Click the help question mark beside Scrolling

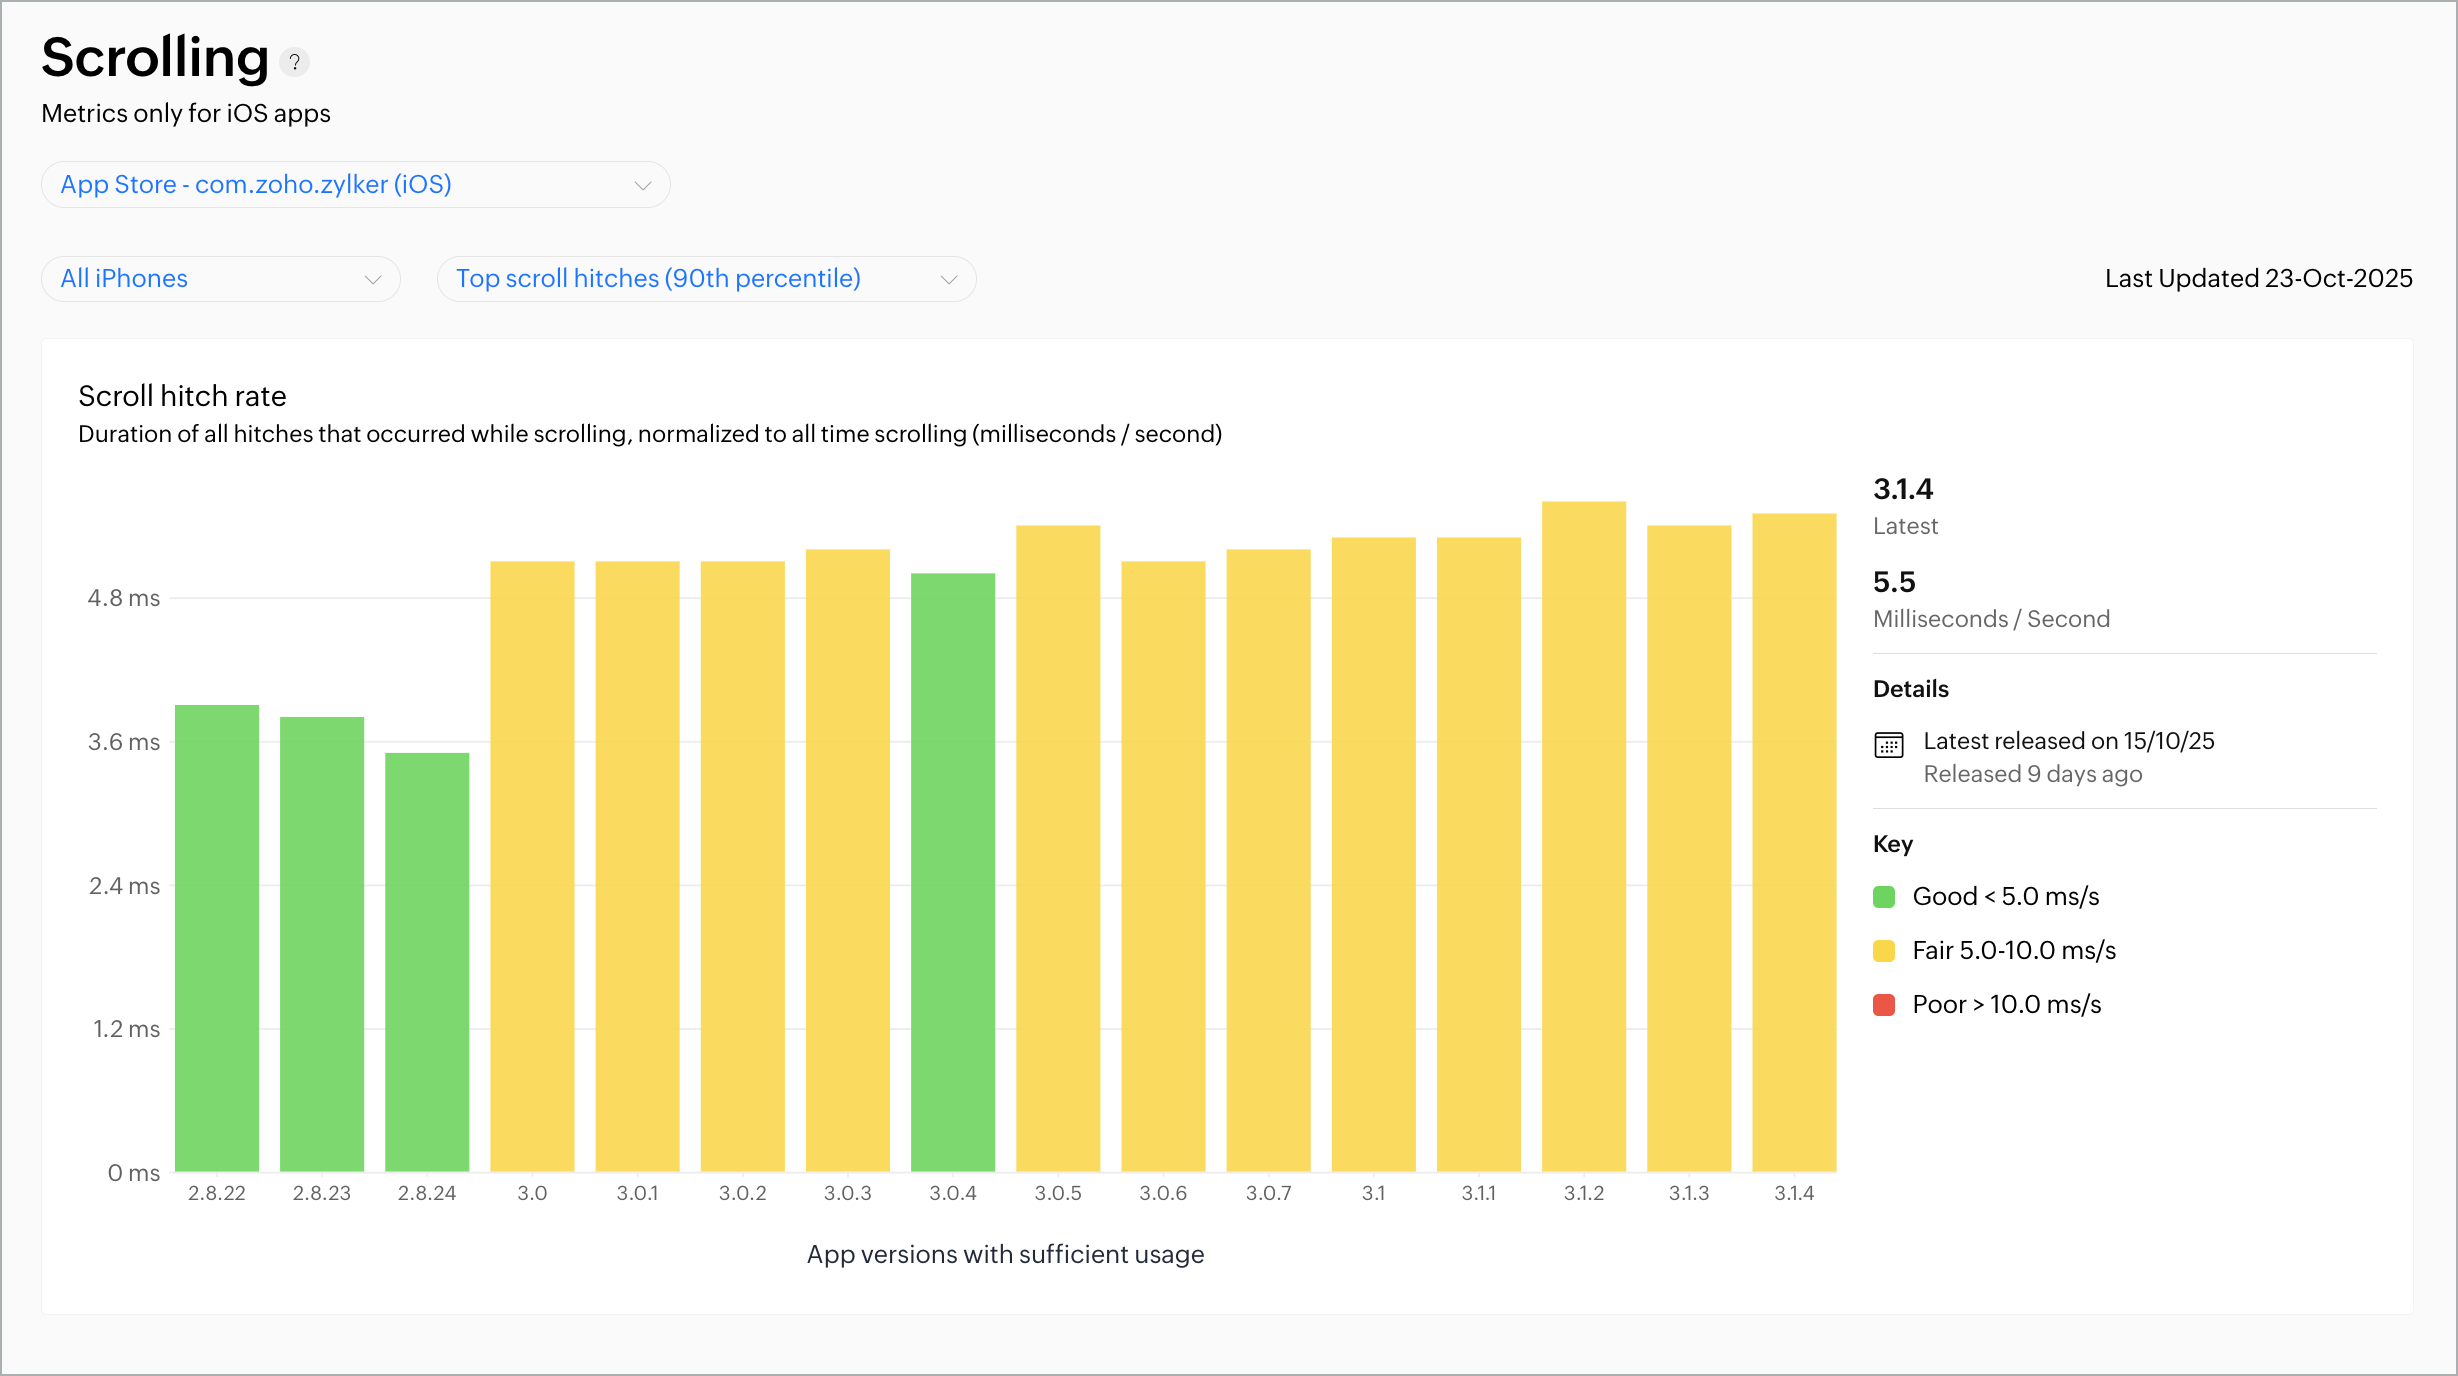[294, 62]
